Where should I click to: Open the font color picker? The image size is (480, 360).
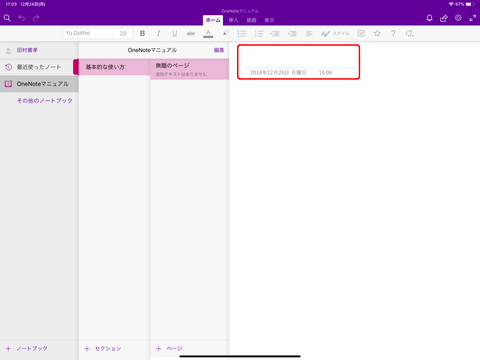208,33
